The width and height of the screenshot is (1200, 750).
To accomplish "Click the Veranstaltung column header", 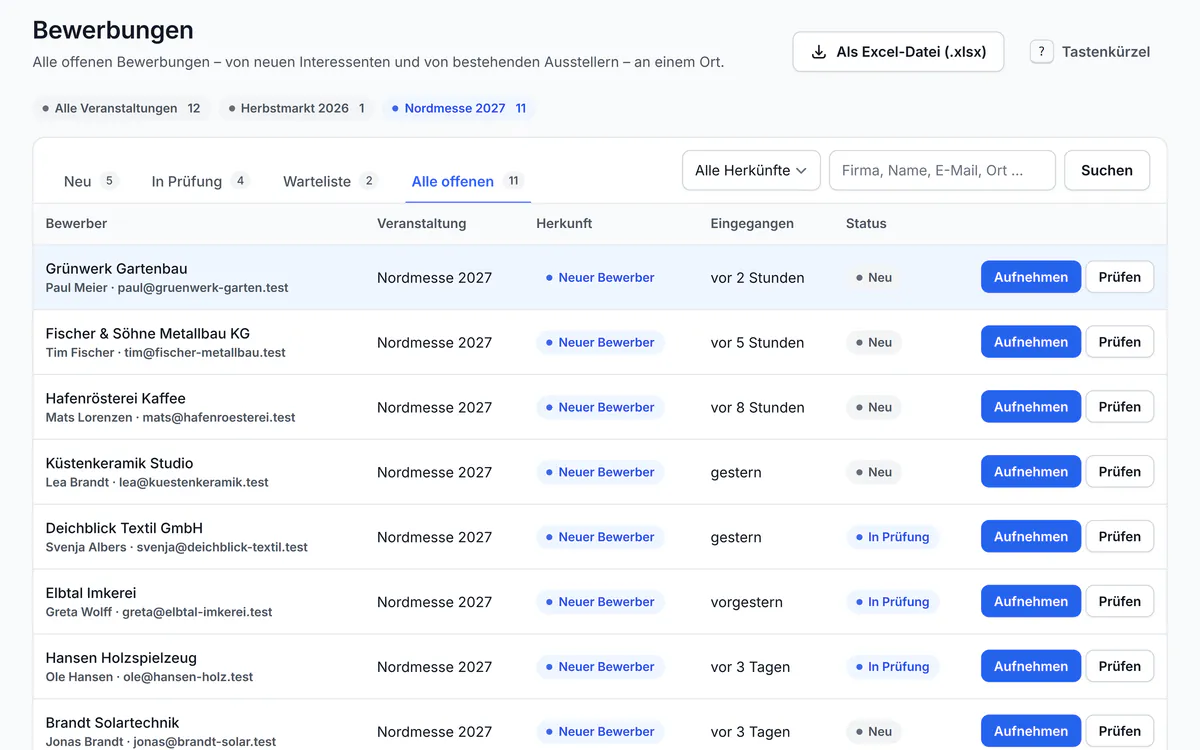I will click(421, 224).
